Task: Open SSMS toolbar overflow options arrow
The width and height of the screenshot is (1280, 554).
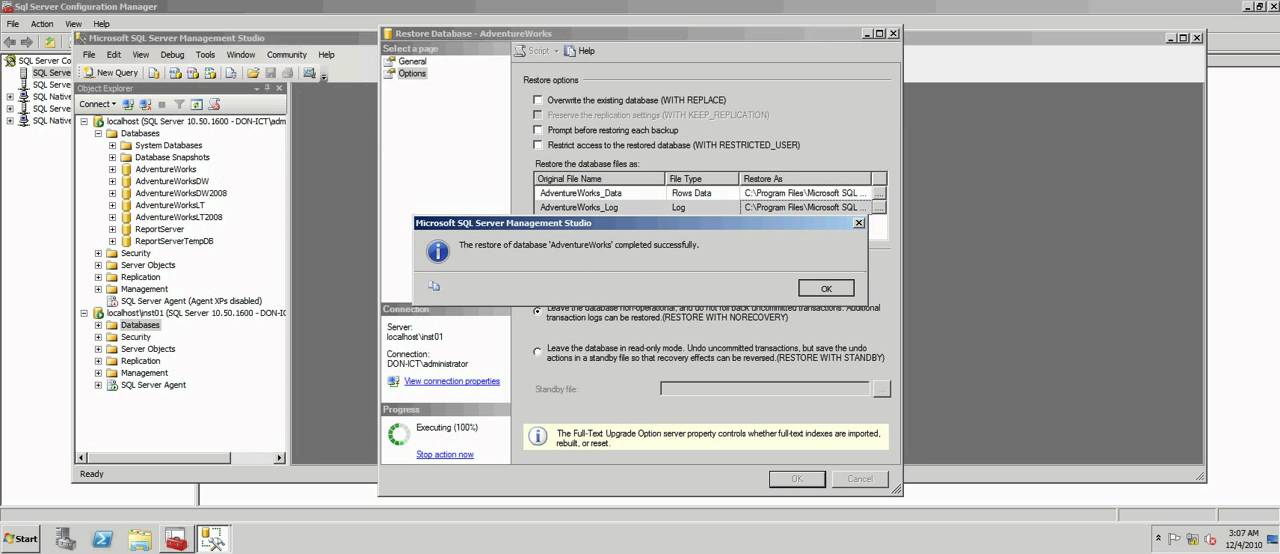Action: tap(324, 76)
